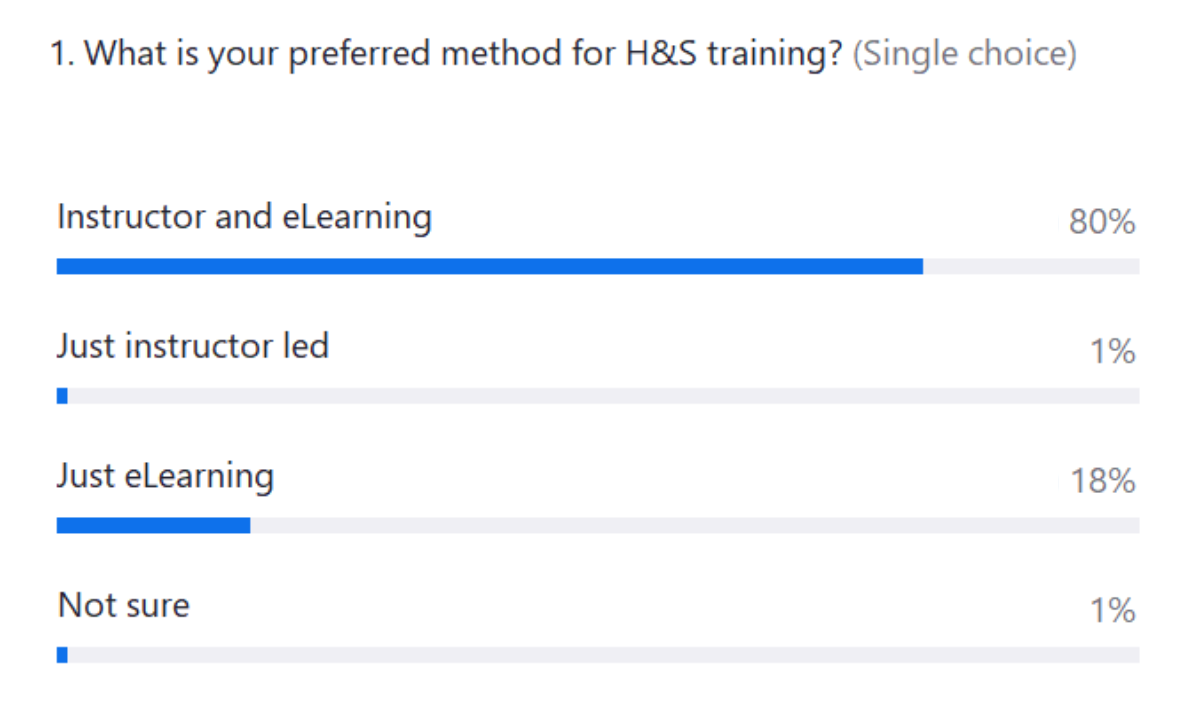Click the small blue bar under 'Not sure'
The height and width of the screenshot is (712, 1200).
(62, 655)
